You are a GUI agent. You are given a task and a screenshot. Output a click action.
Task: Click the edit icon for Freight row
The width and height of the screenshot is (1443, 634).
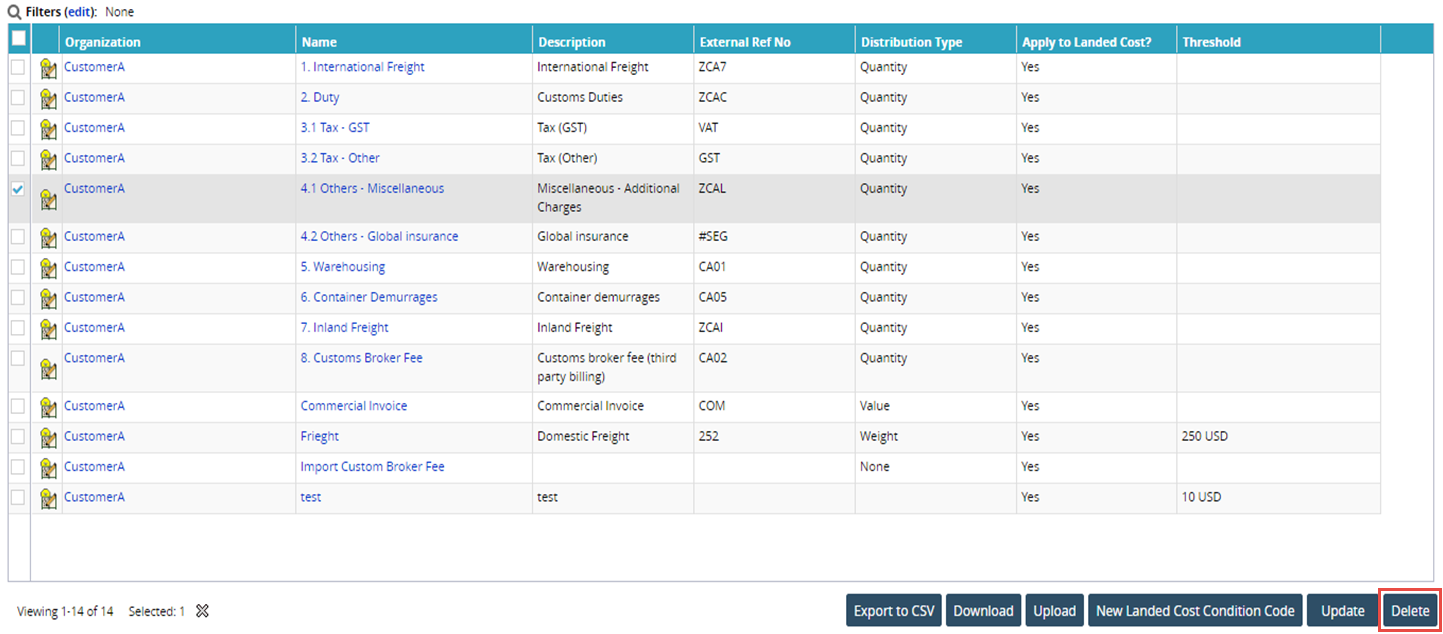click(47, 438)
